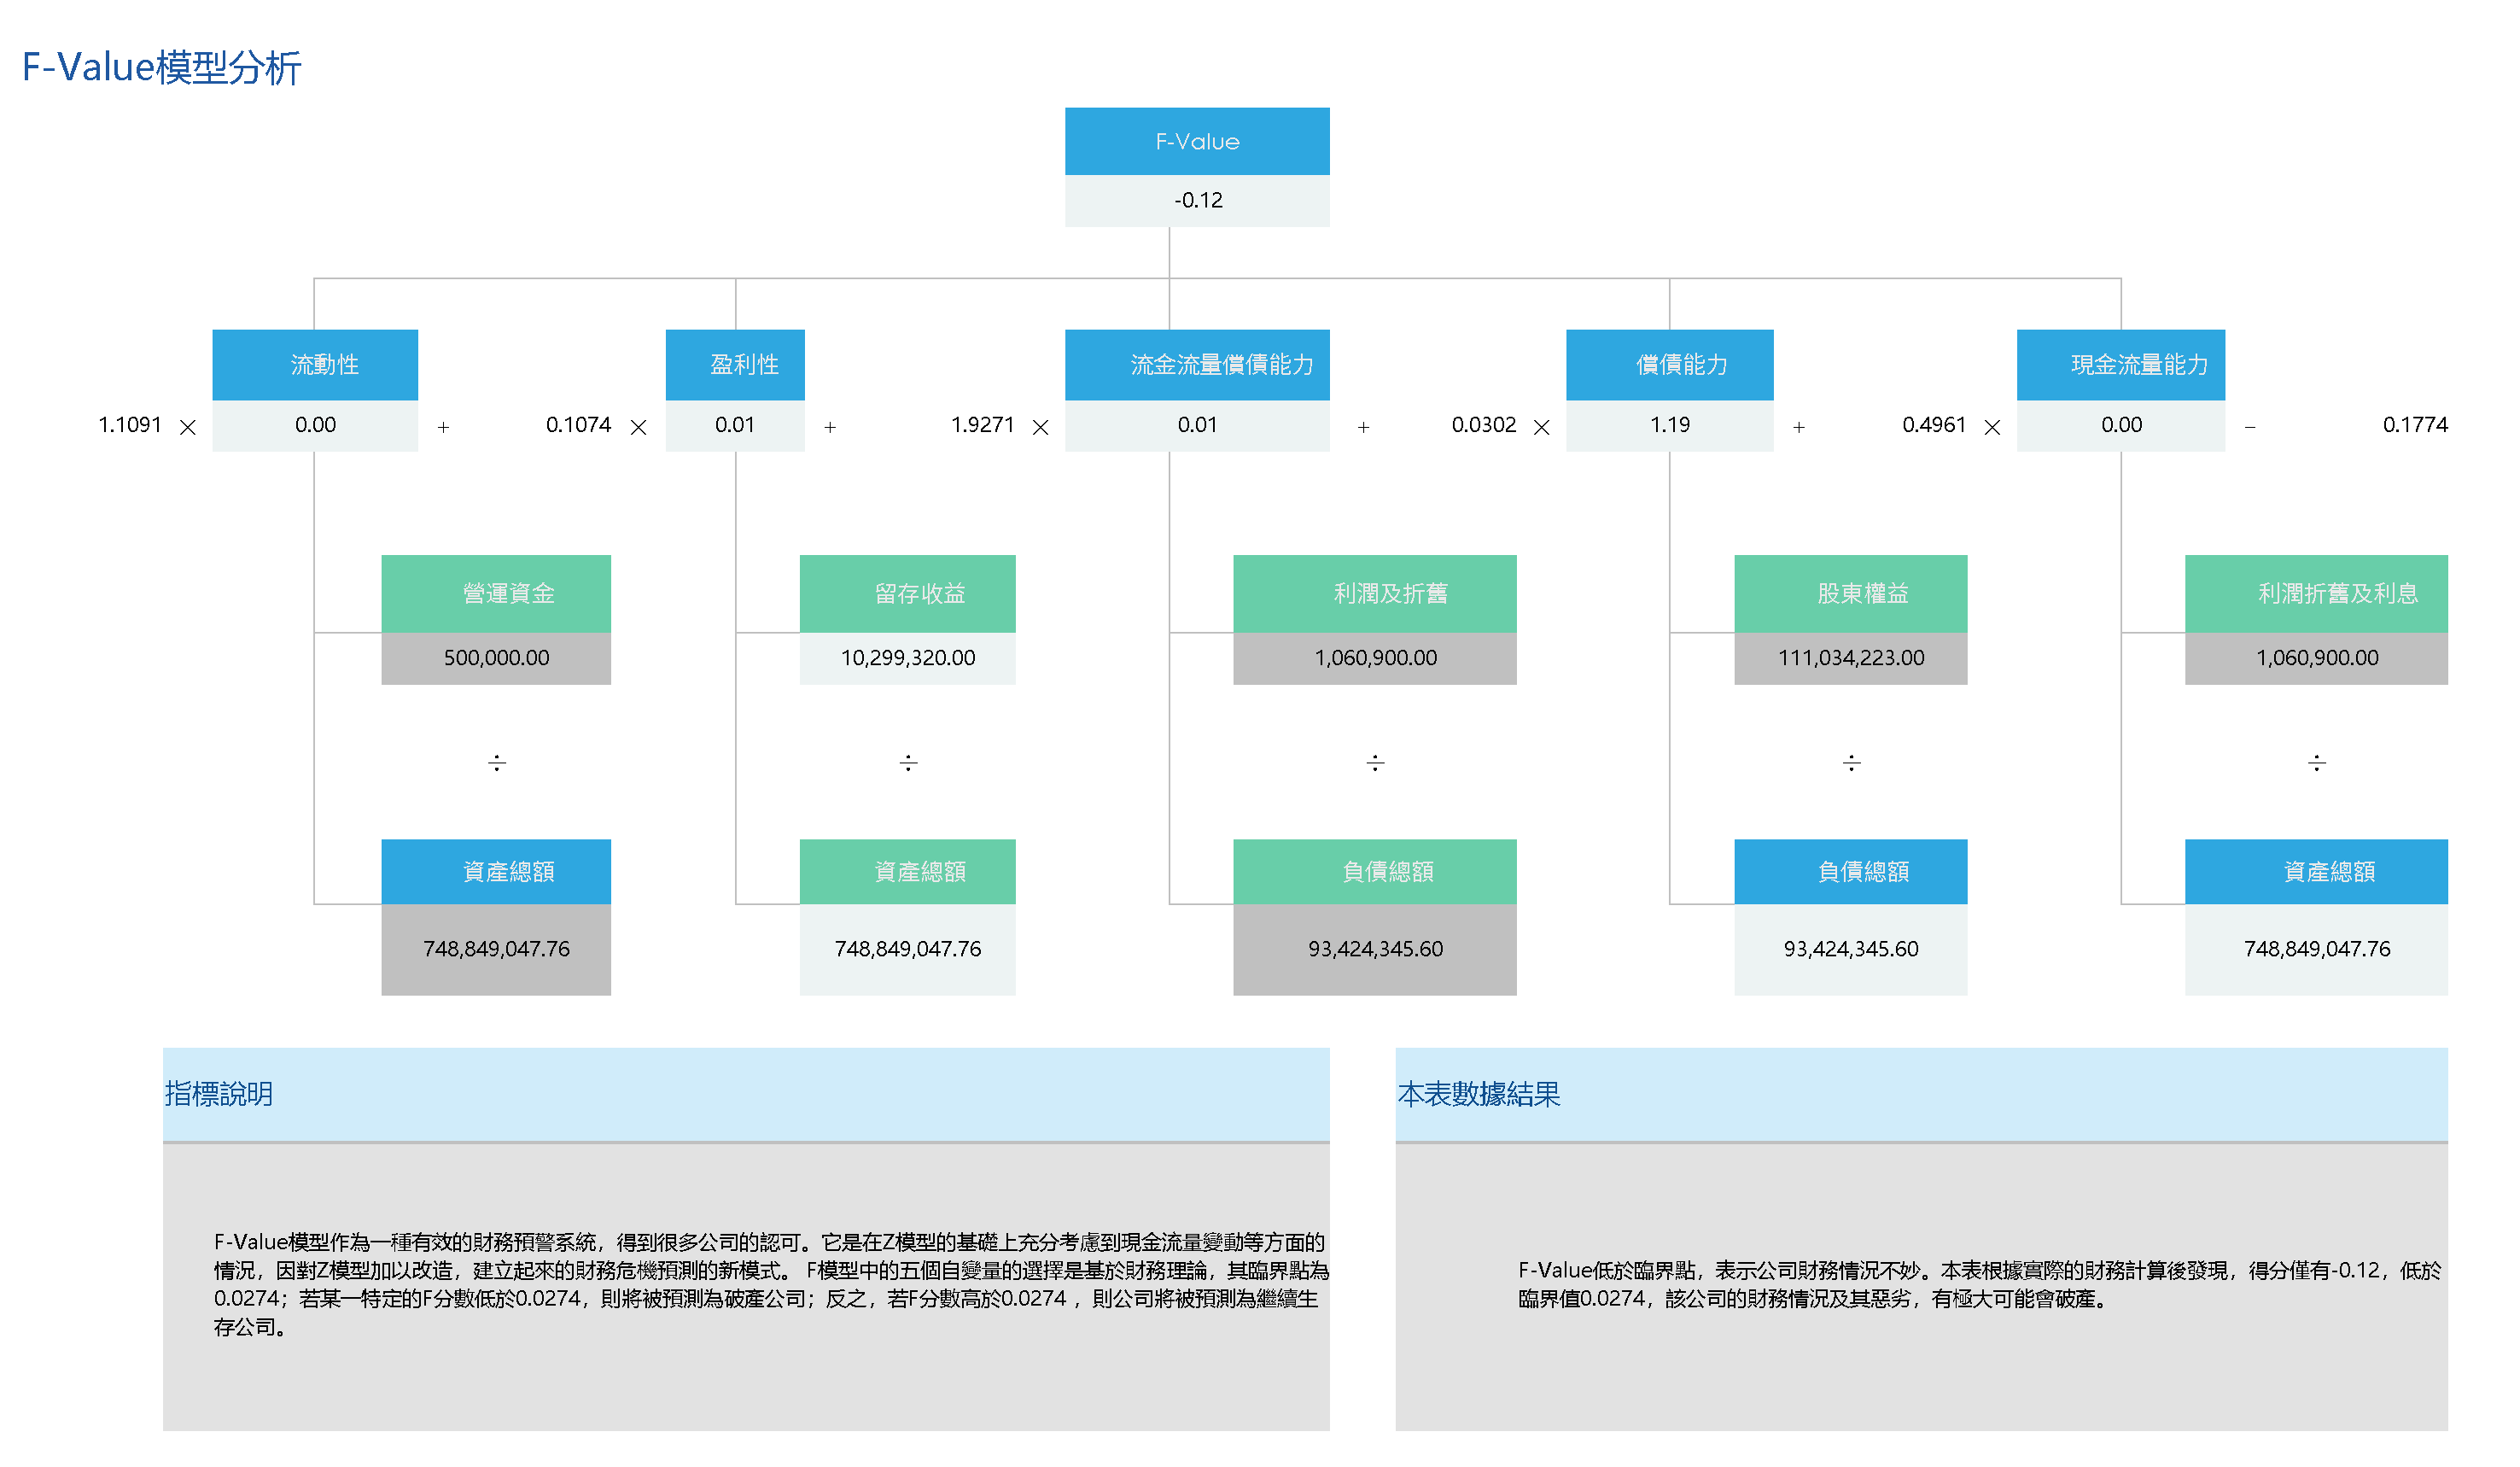Screen dimensions: 2520x1467
Task: Select the 利潤及折舊 green box
Action: click(x=1375, y=594)
